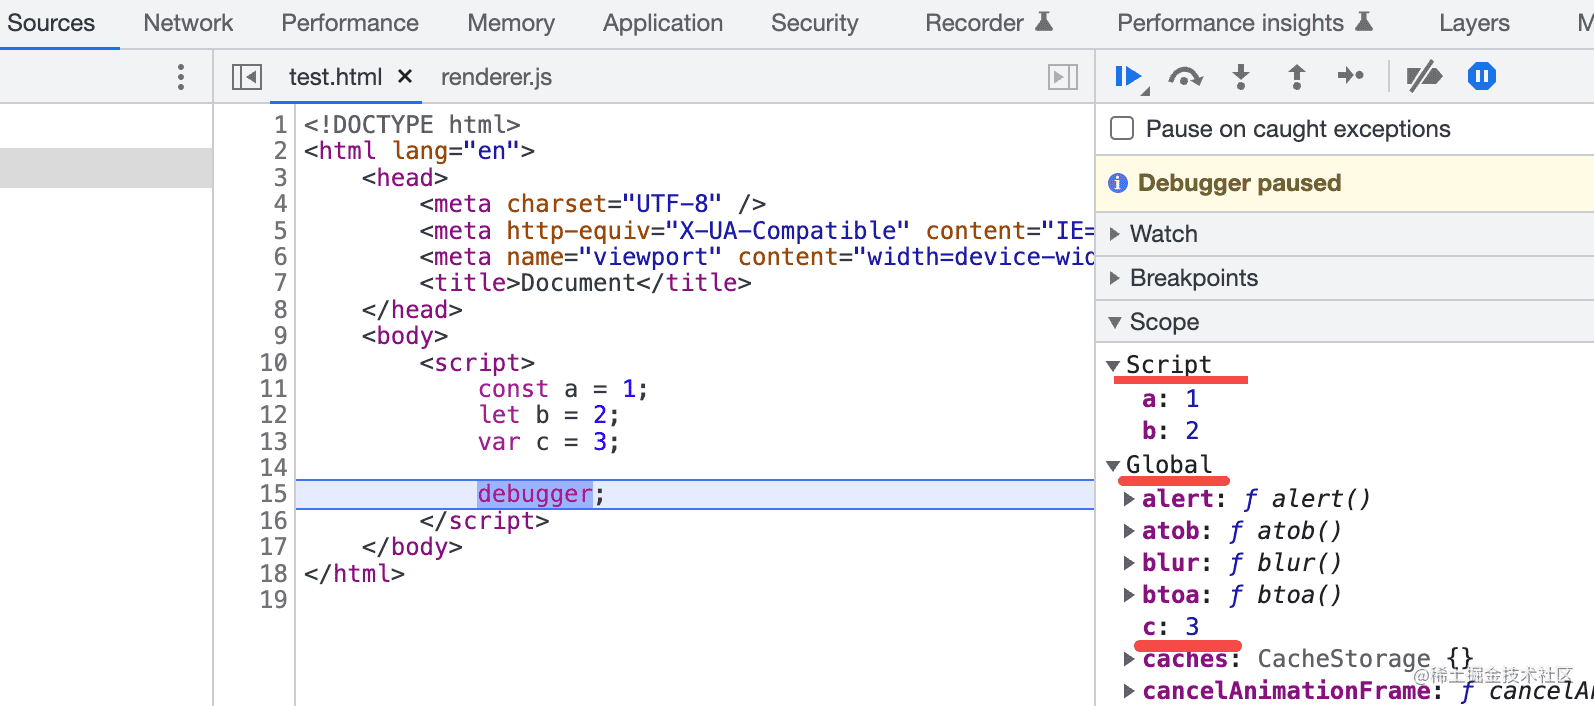Open the renderer.js file tab

(x=496, y=77)
